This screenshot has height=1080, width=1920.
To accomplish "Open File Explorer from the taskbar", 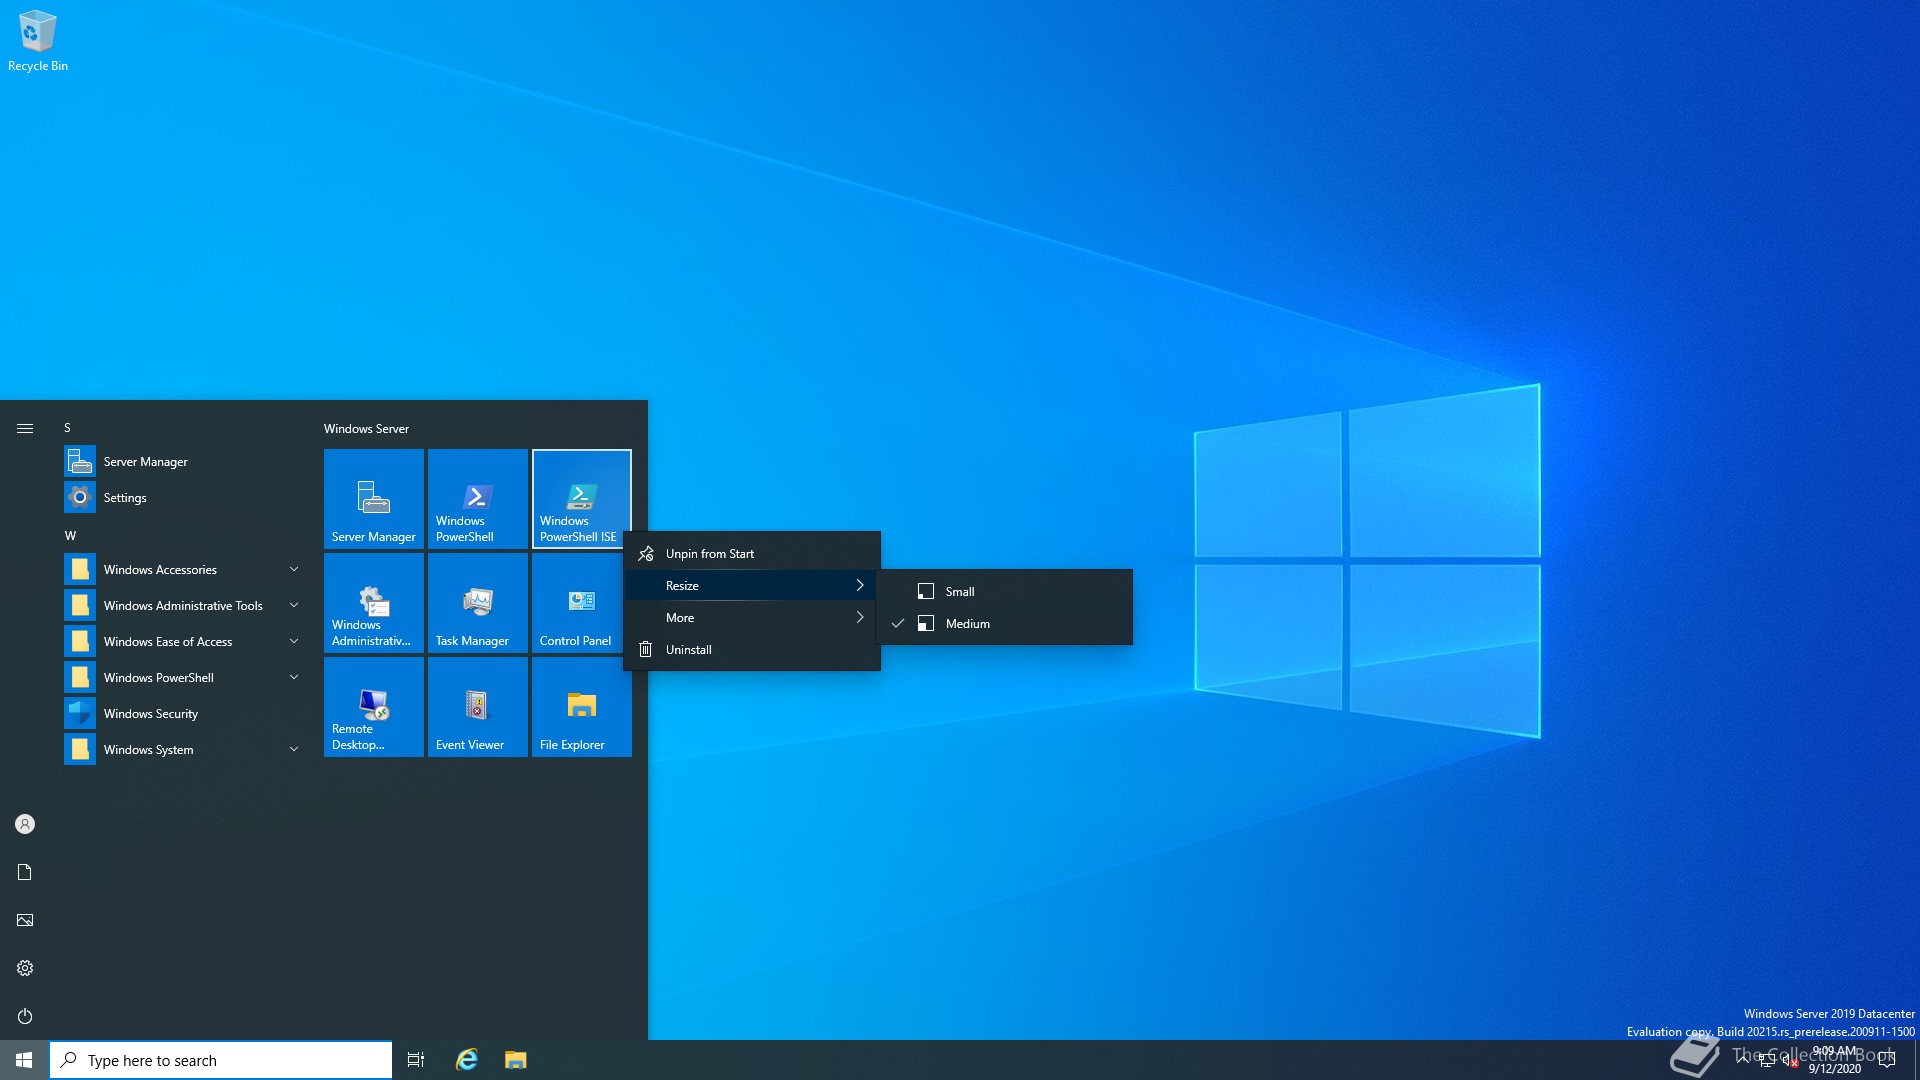I will [515, 1060].
